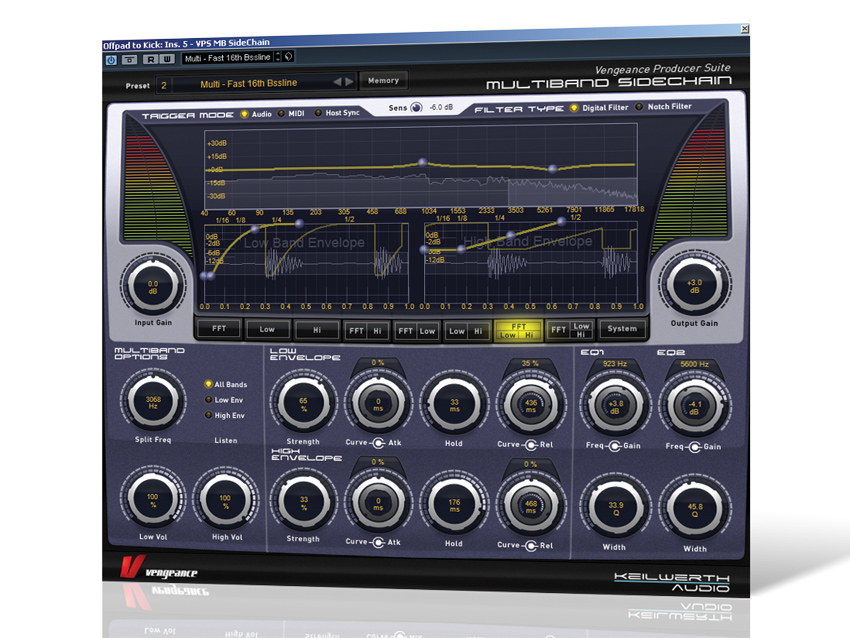
Task: Toggle Low Envelope Curve-Atk switch
Action: 378,442
